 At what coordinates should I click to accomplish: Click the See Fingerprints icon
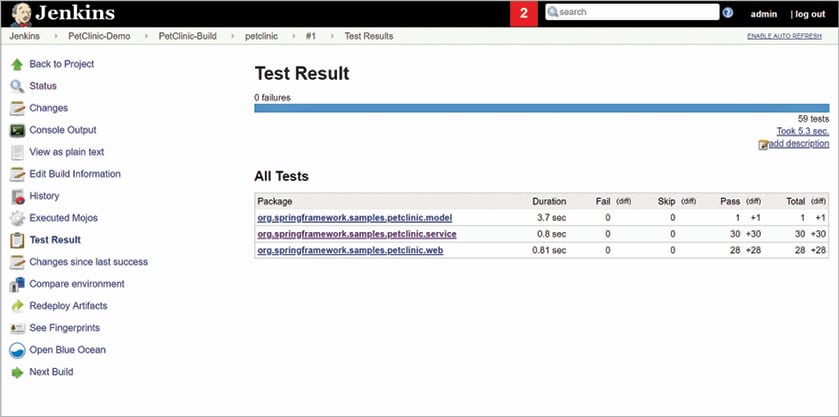pyautogui.click(x=17, y=328)
